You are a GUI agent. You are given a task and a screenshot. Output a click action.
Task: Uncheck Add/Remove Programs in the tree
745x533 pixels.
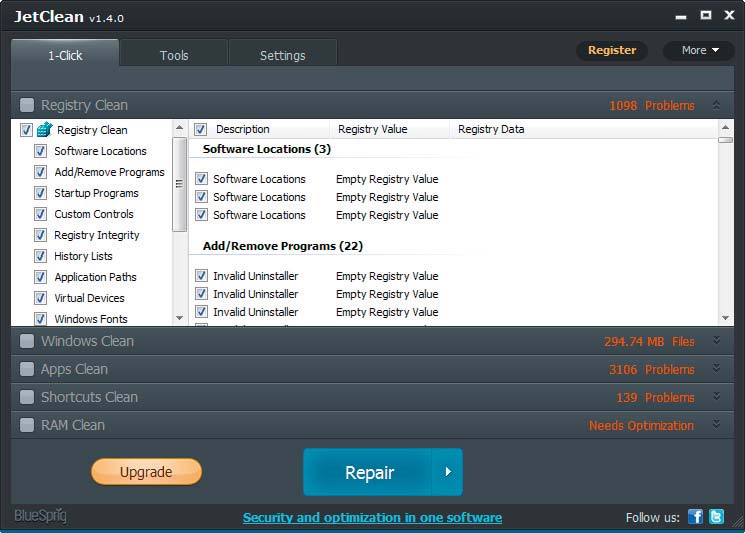[40, 172]
